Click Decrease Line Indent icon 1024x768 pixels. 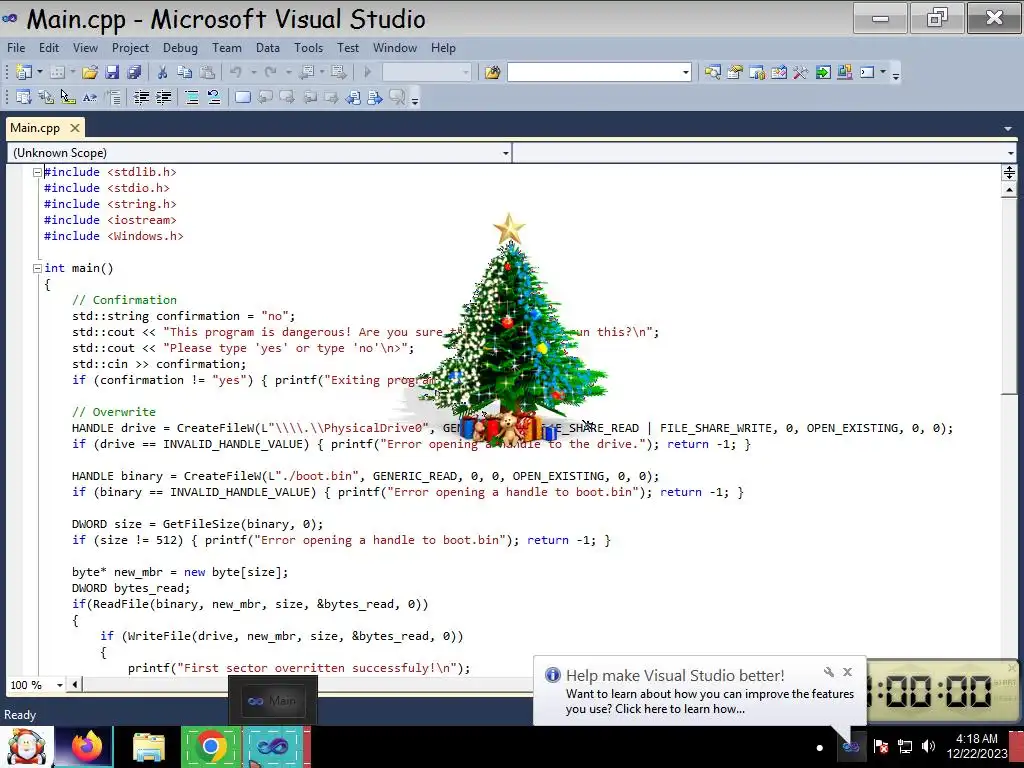[x=141, y=98]
